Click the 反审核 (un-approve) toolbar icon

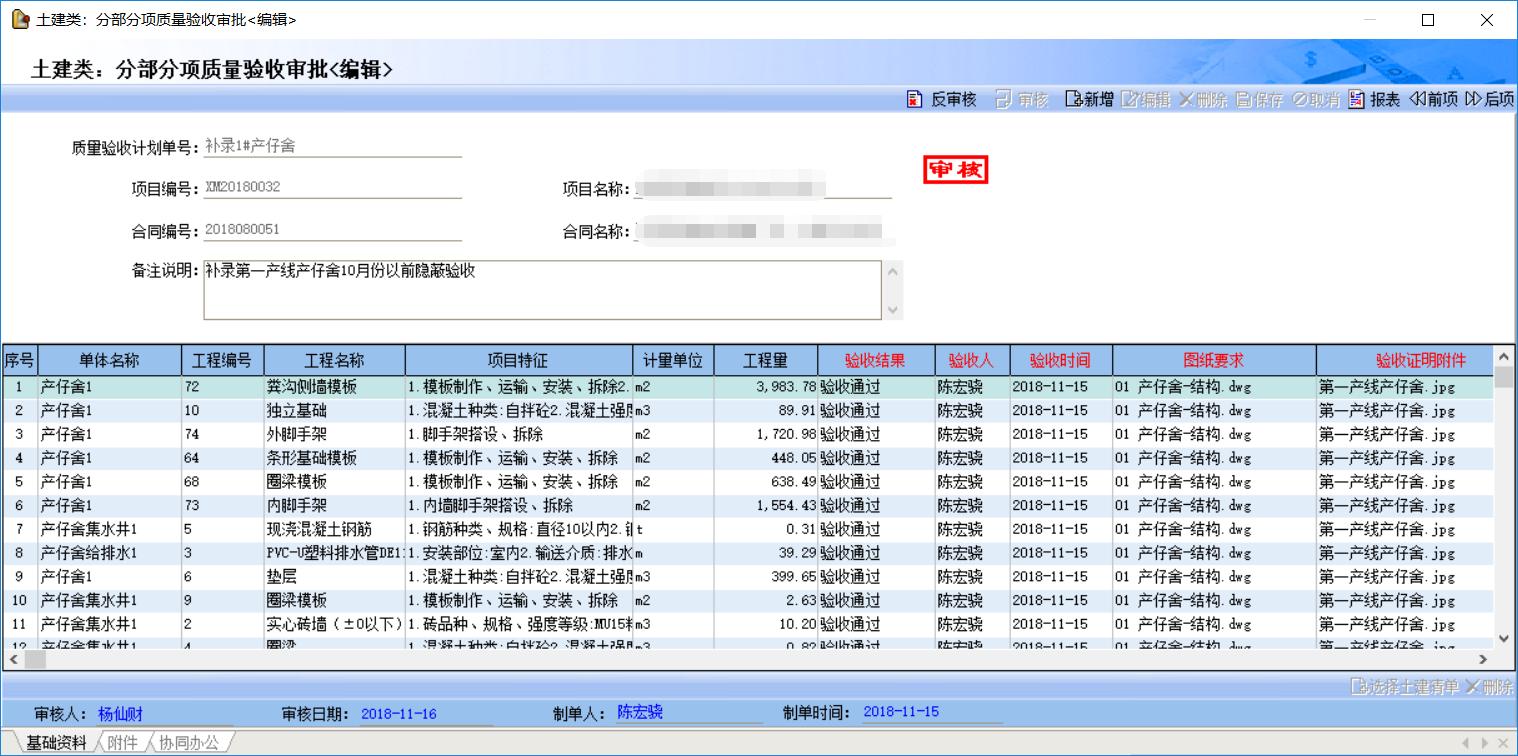pyautogui.click(x=913, y=100)
